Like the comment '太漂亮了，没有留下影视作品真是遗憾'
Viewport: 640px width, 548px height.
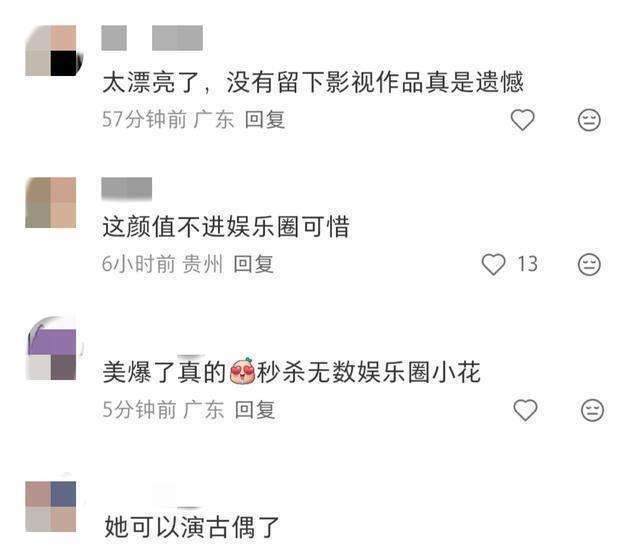522,120
